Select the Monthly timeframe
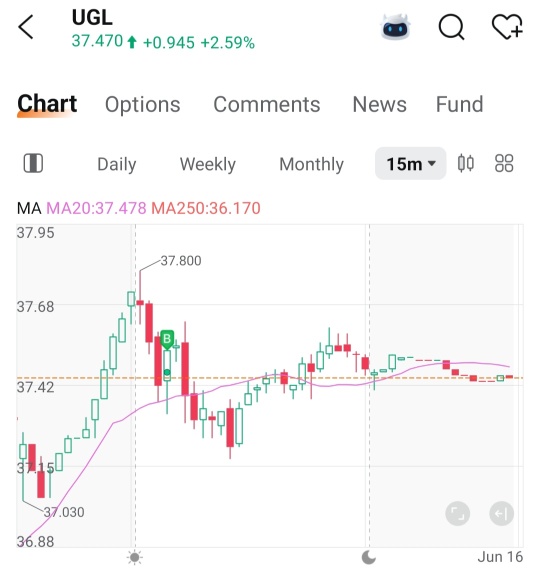Screen dimensions: 540x568 pos(311,164)
